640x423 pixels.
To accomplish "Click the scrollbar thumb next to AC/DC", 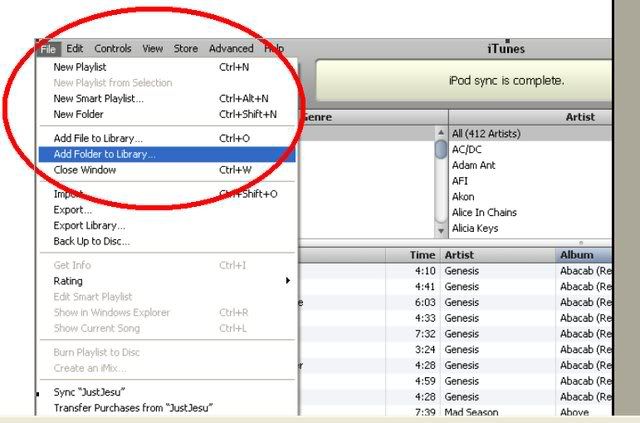I will pos(441,150).
